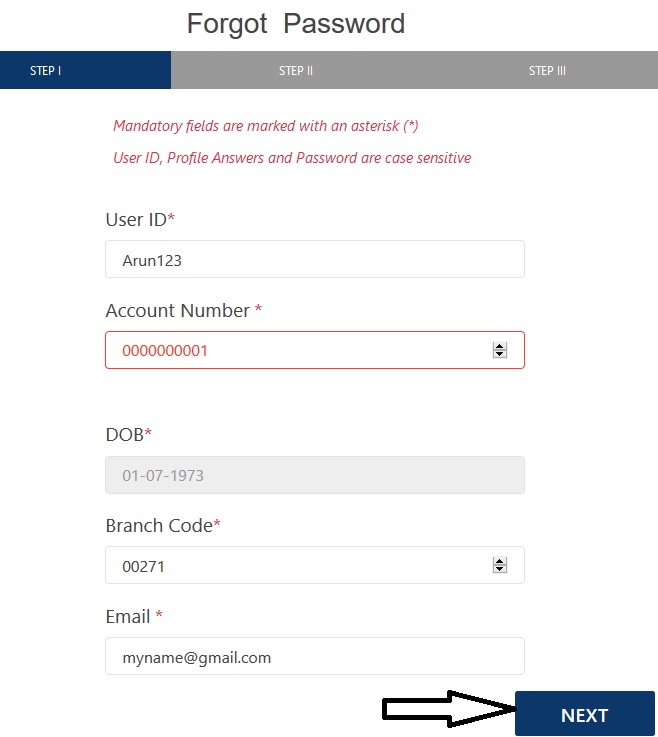
Task: Switch to the STEP II tab
Action: 296,71
